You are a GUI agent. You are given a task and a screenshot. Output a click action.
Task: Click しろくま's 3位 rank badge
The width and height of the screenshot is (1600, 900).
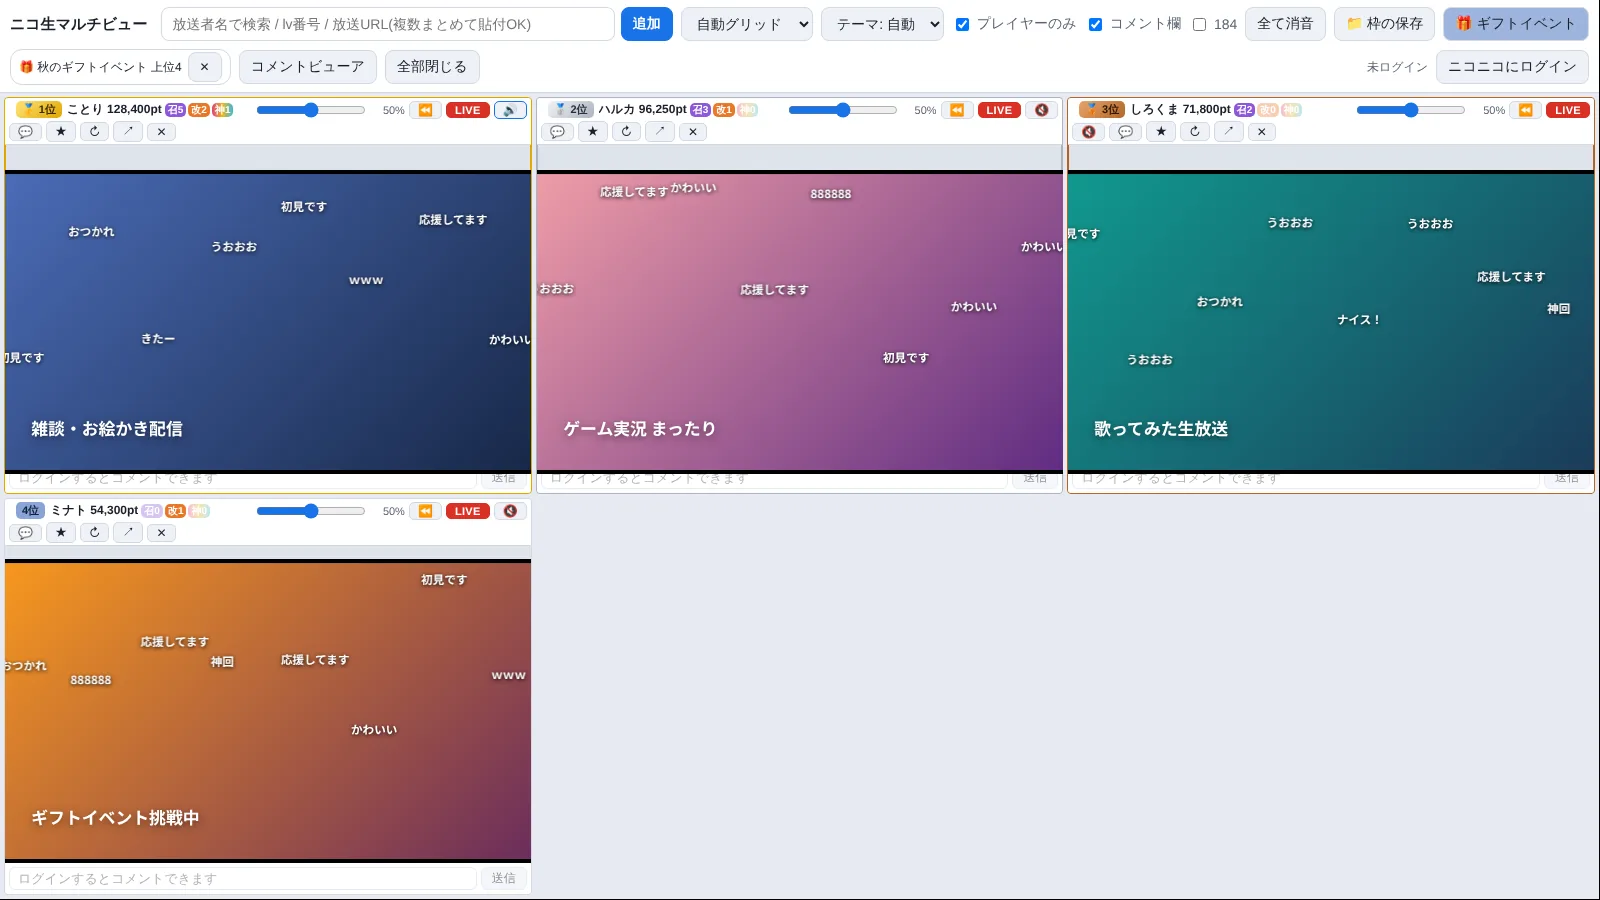tap(1102, 110)
